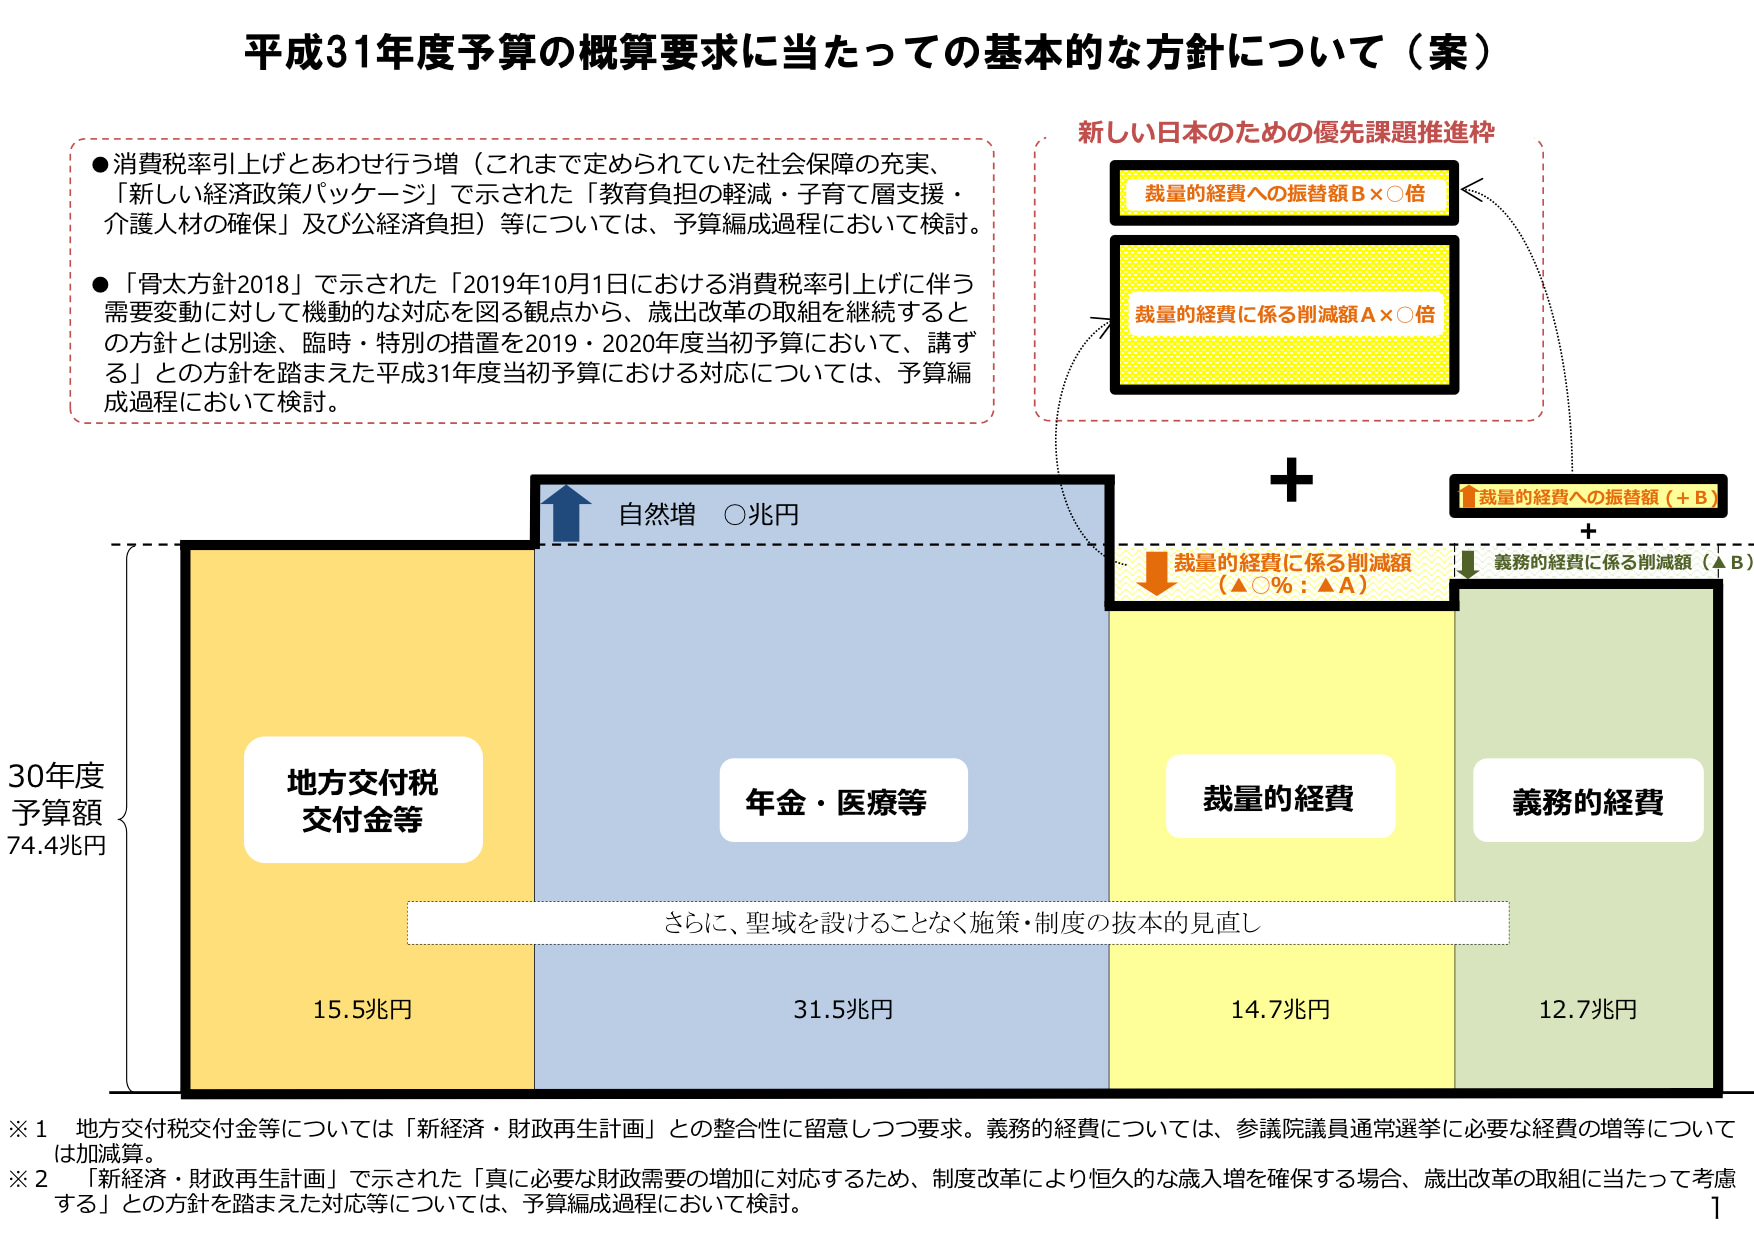Click the curly brace beside 30年度予算額
The height and width of the screenshot is (1240, 1754).
[126, 818]
